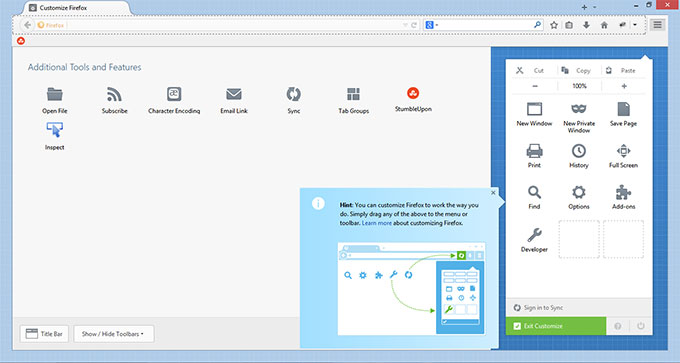Select the Customize Firefox tab
This screenshot has width=680, height=363.
click(76, 8)
